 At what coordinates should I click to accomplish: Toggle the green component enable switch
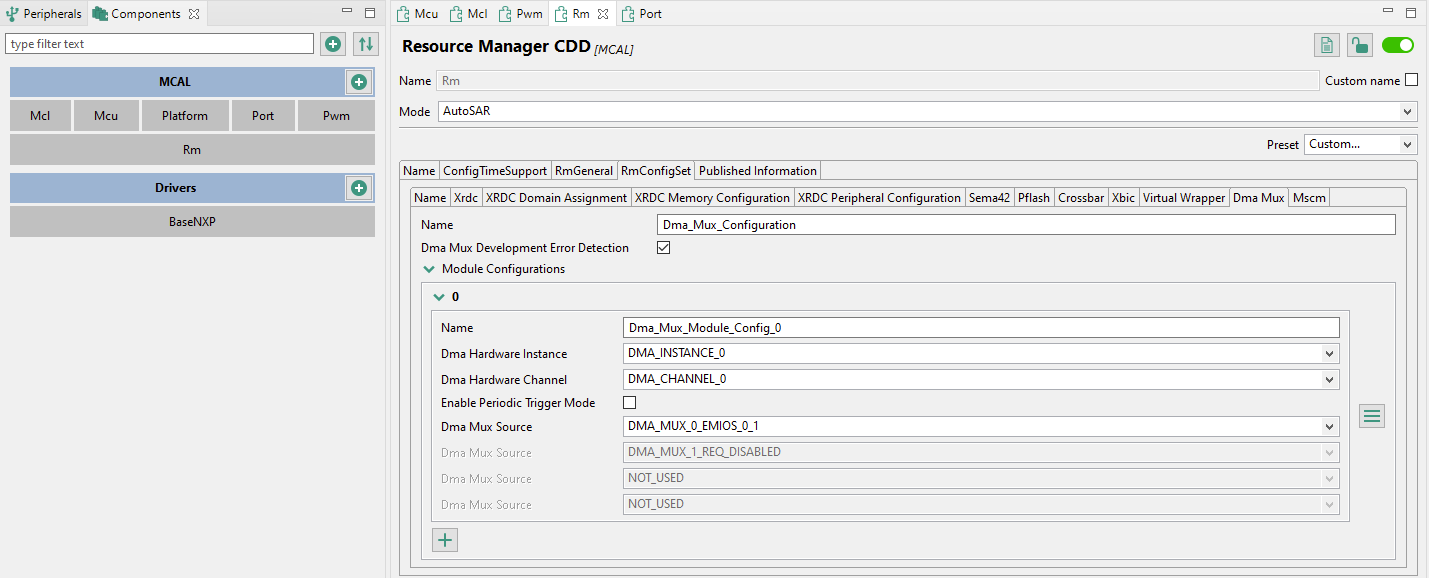point(1397,45)
